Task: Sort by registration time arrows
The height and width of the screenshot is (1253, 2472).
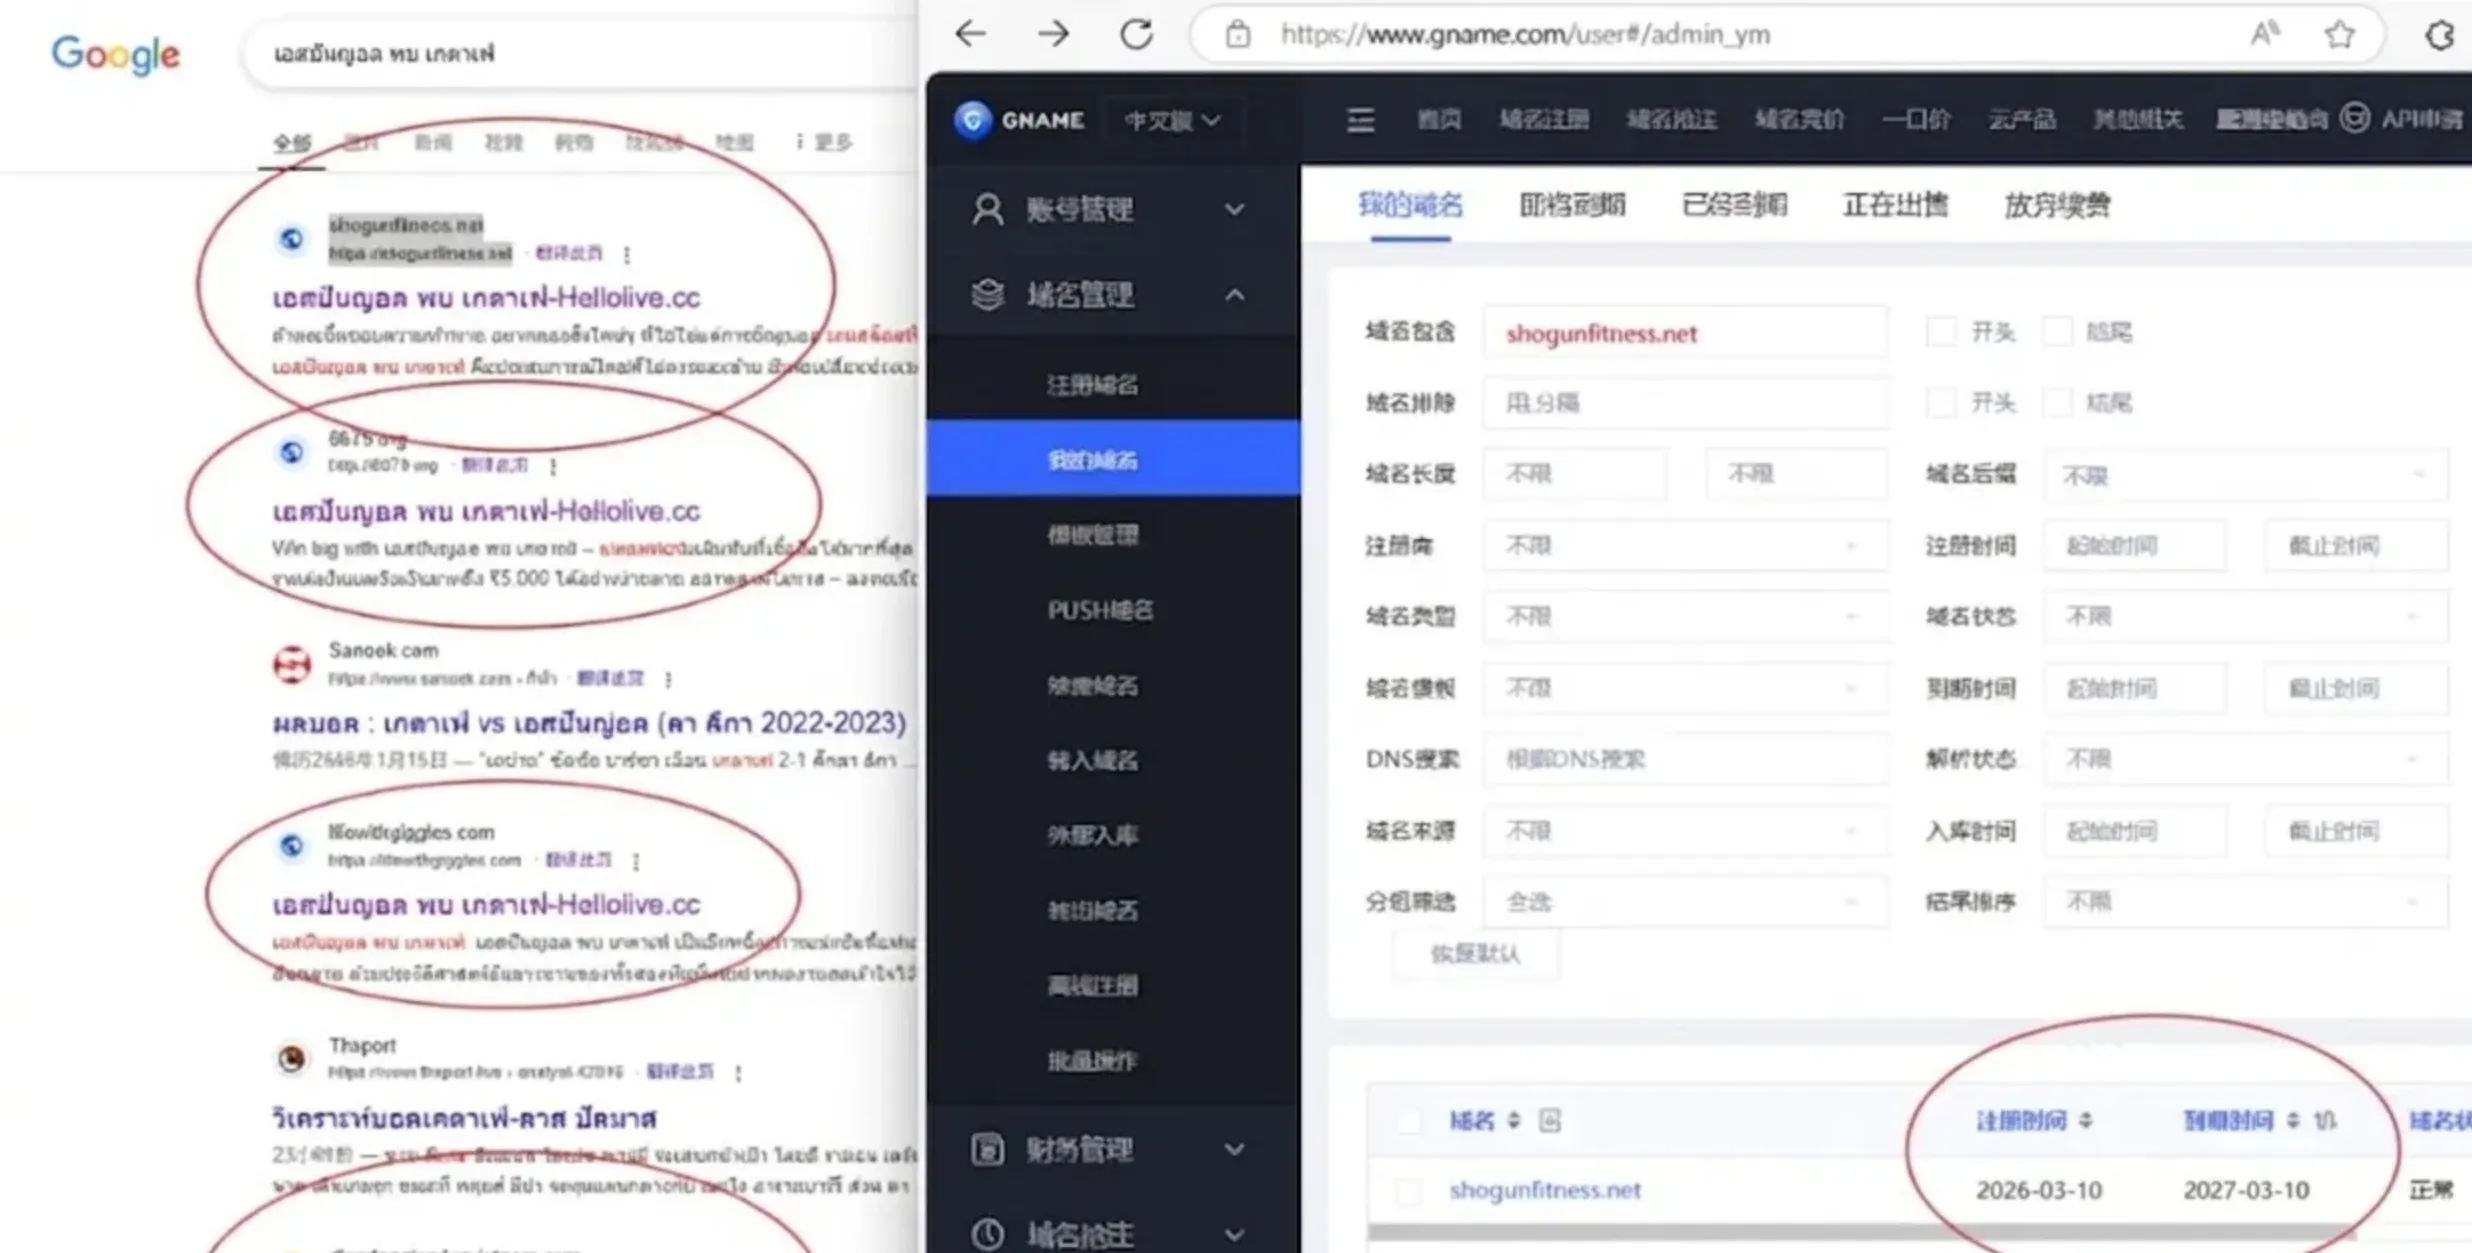Action: pos(2085,1120)
